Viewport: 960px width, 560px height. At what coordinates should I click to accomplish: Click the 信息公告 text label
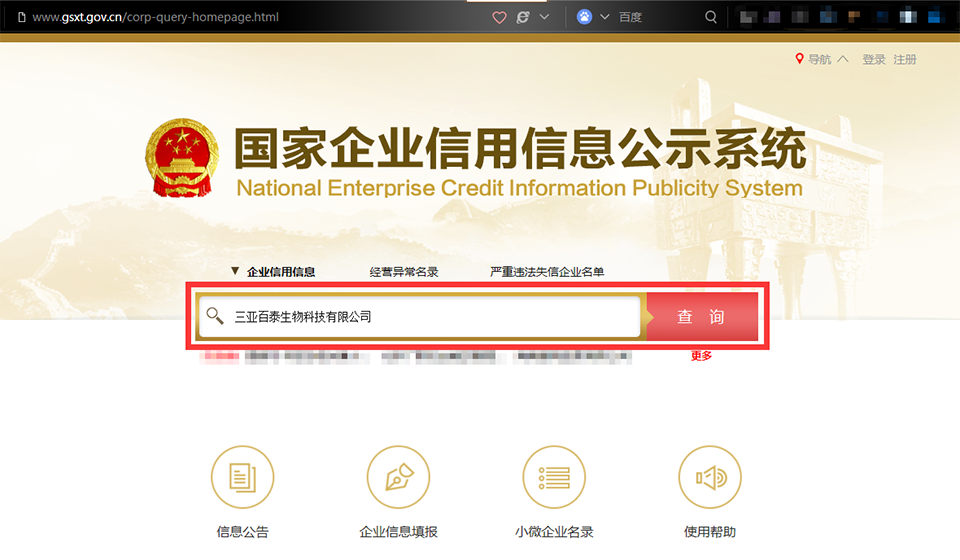242,532
